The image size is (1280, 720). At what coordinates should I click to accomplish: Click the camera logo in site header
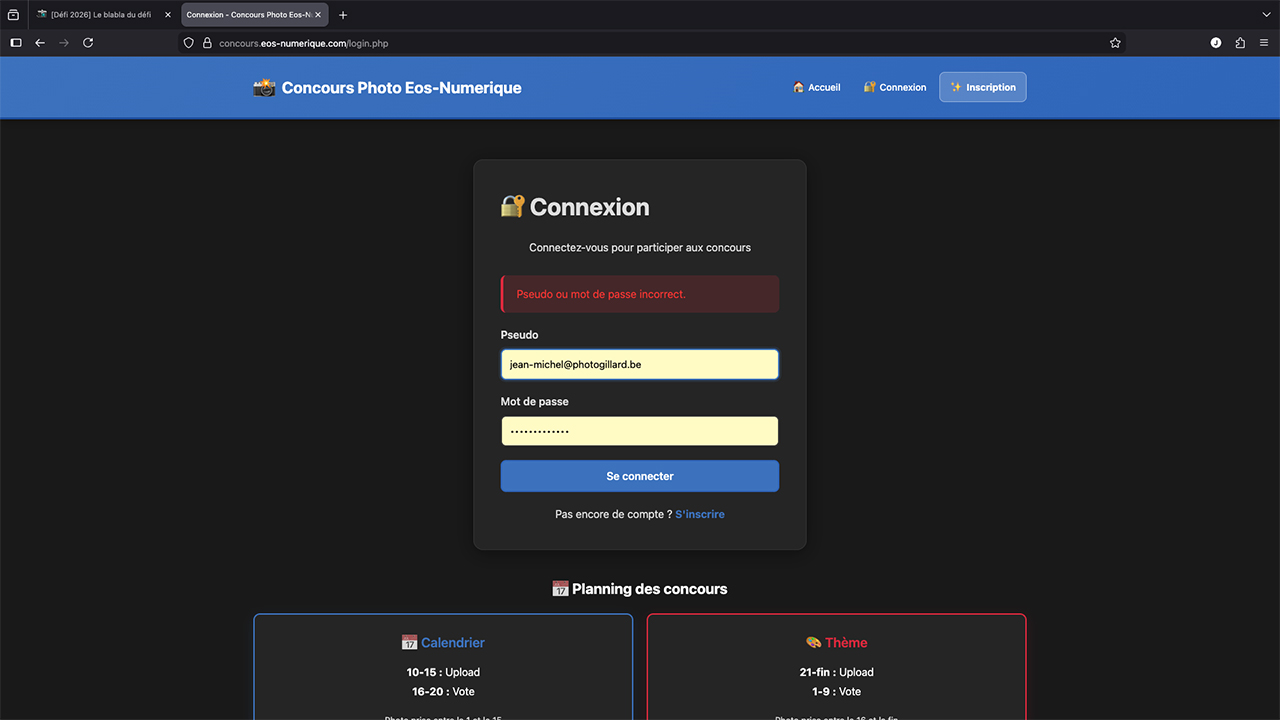264,88
